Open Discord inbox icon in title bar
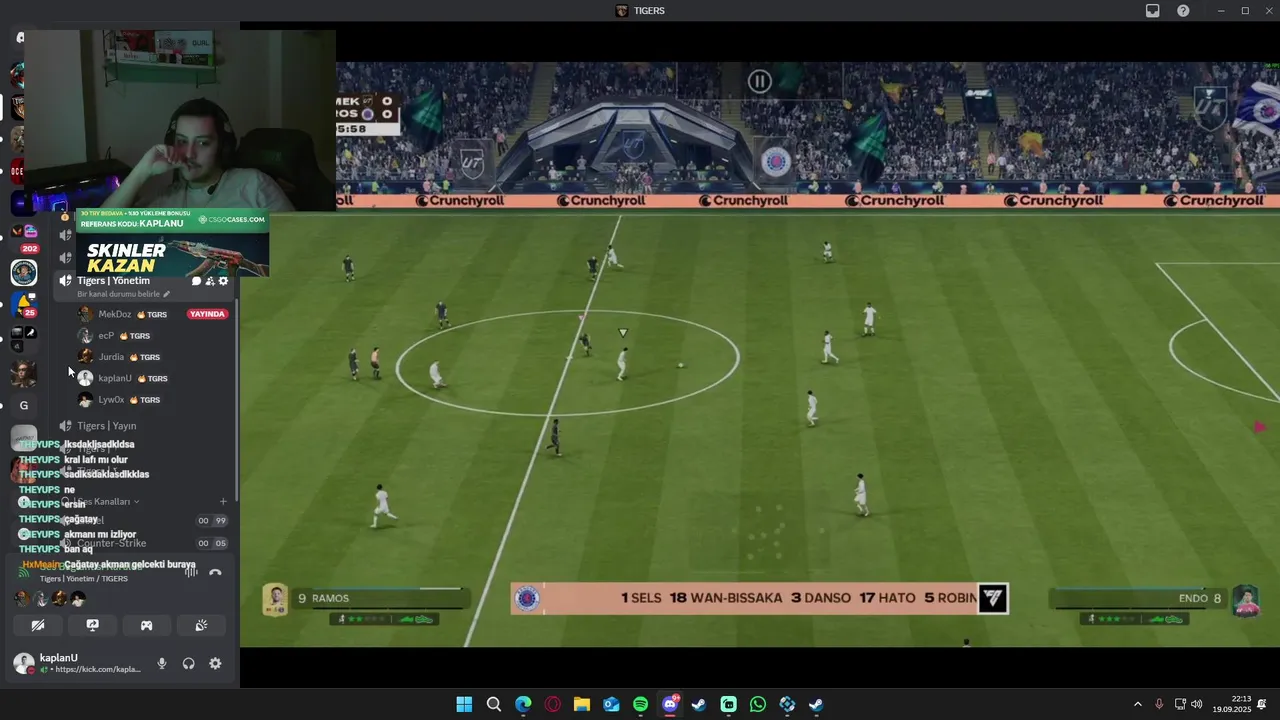Image resolution: width=1280 pixels, height=720 pixels. 1152,10
